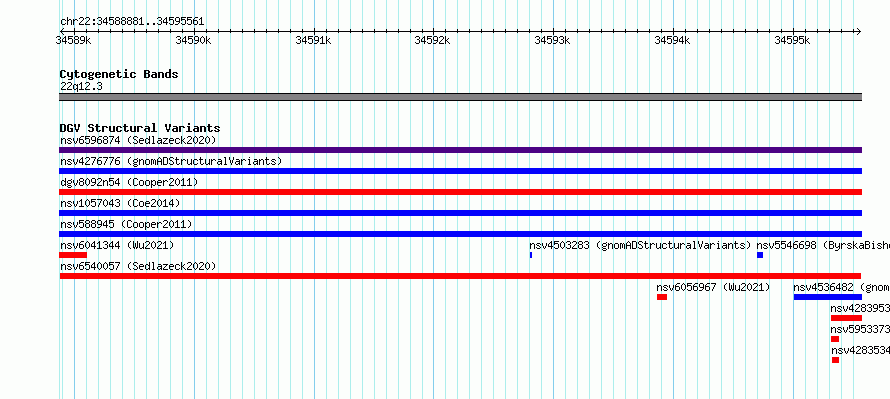Click the 34594k ruler position
The image size is (890, 399).
673,40
